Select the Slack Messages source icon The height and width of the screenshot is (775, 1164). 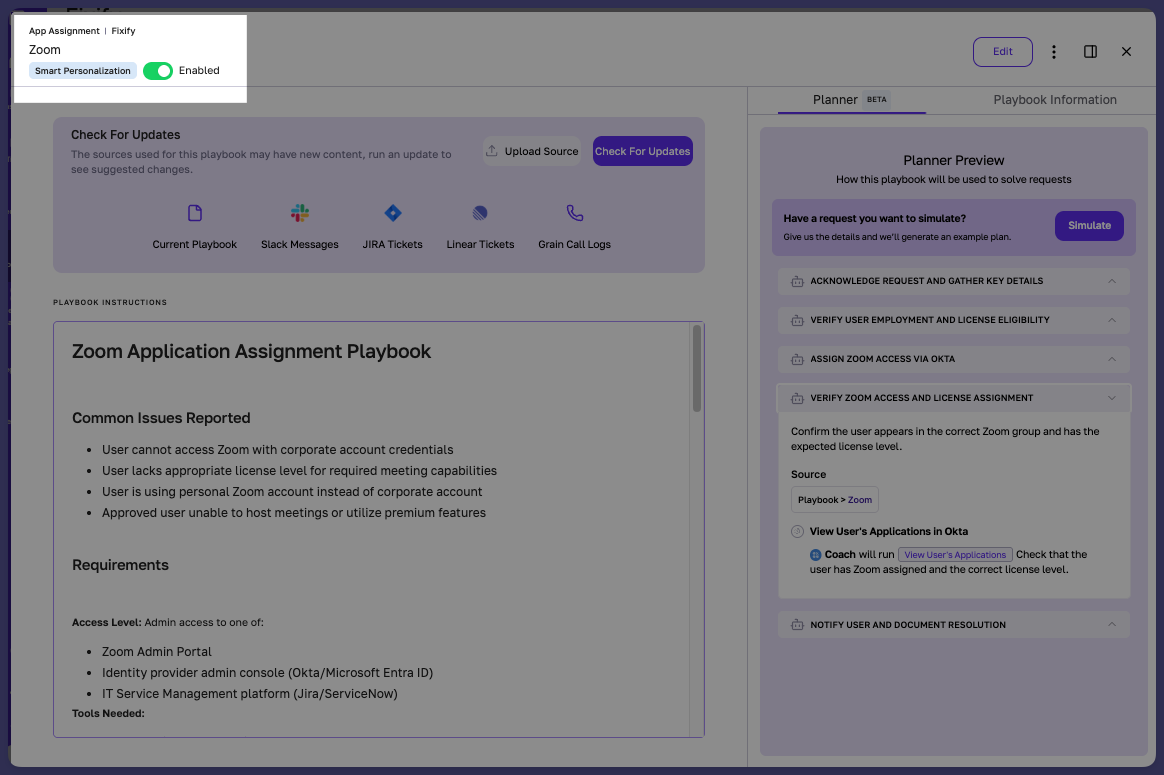tap(299, 213)
